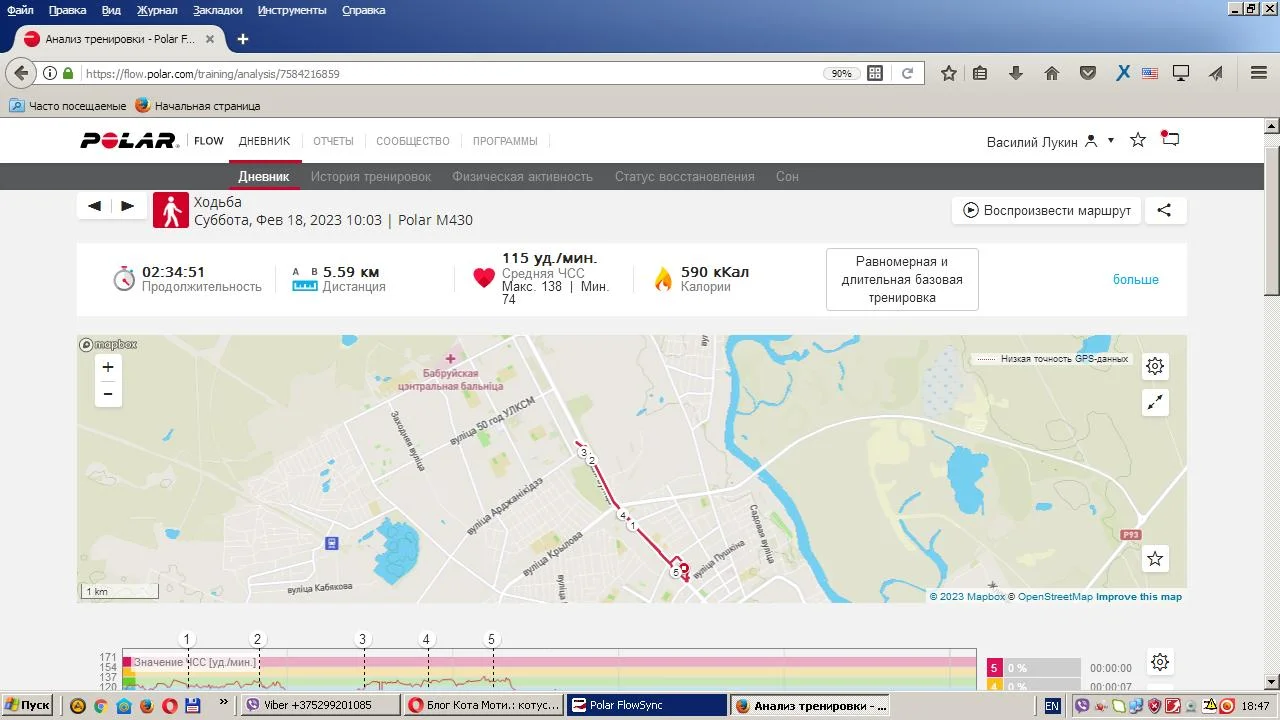Viewport: 1280px width, 720px height.
Task: Reload the current page
Action: tap(908, 73)
